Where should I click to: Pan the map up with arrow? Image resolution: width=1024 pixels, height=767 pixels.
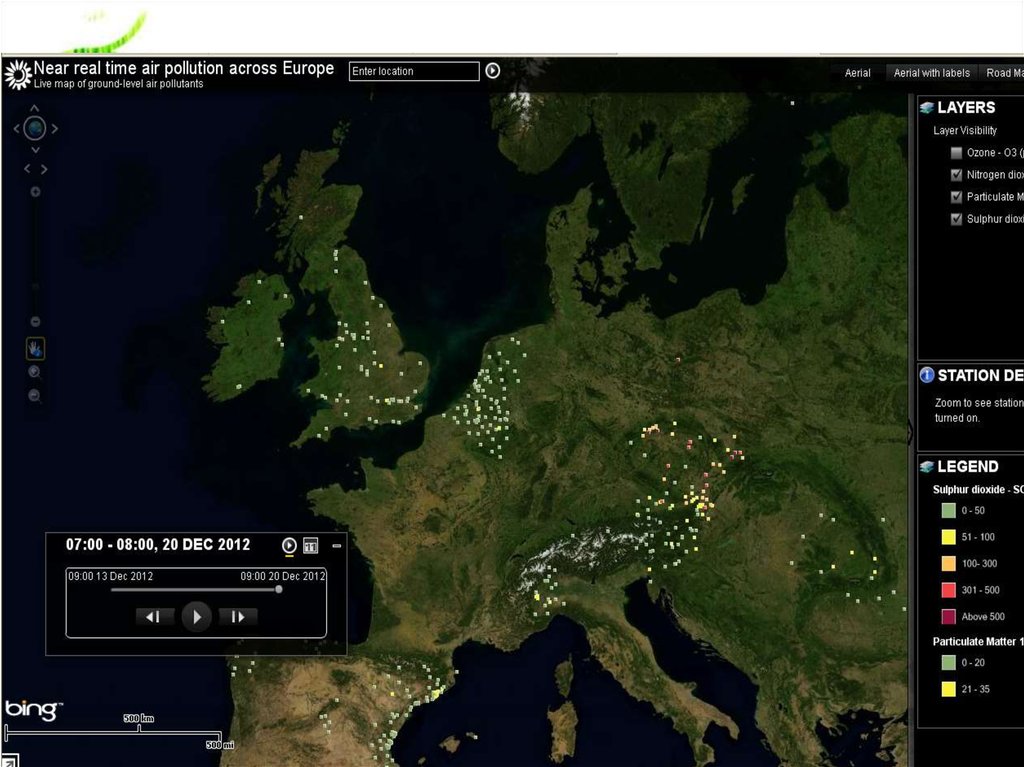pos(35,107)
